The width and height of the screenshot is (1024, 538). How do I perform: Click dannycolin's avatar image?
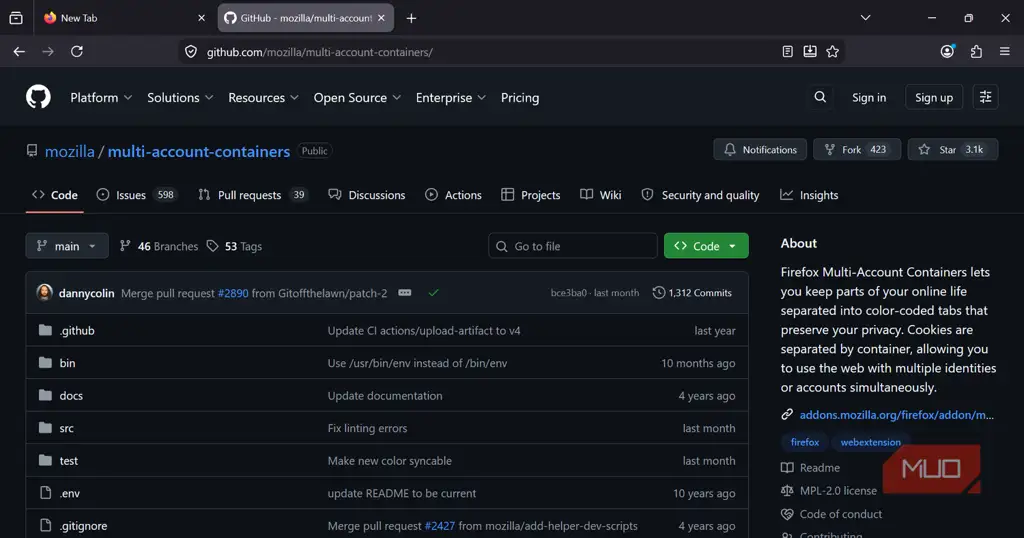(44, 293)
